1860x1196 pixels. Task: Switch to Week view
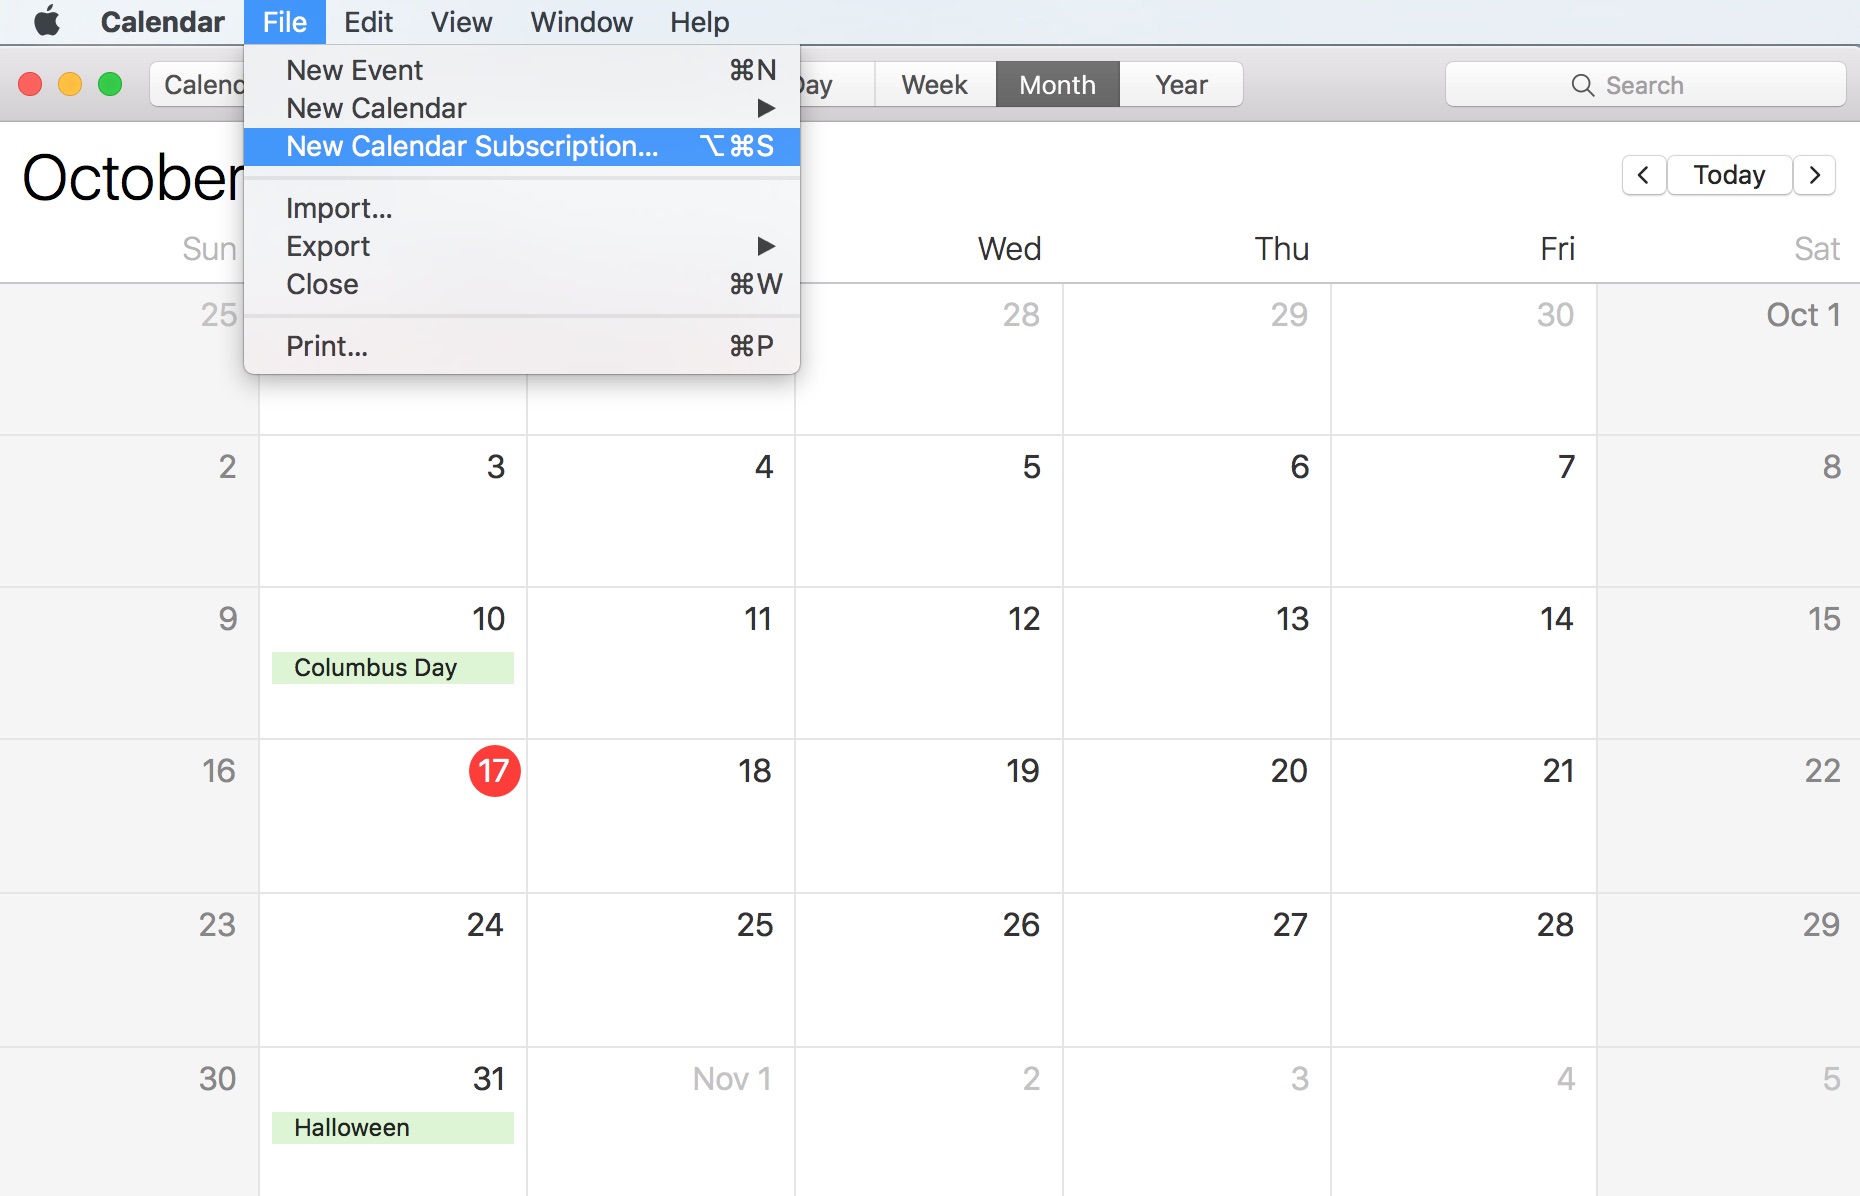click(935, 85)
